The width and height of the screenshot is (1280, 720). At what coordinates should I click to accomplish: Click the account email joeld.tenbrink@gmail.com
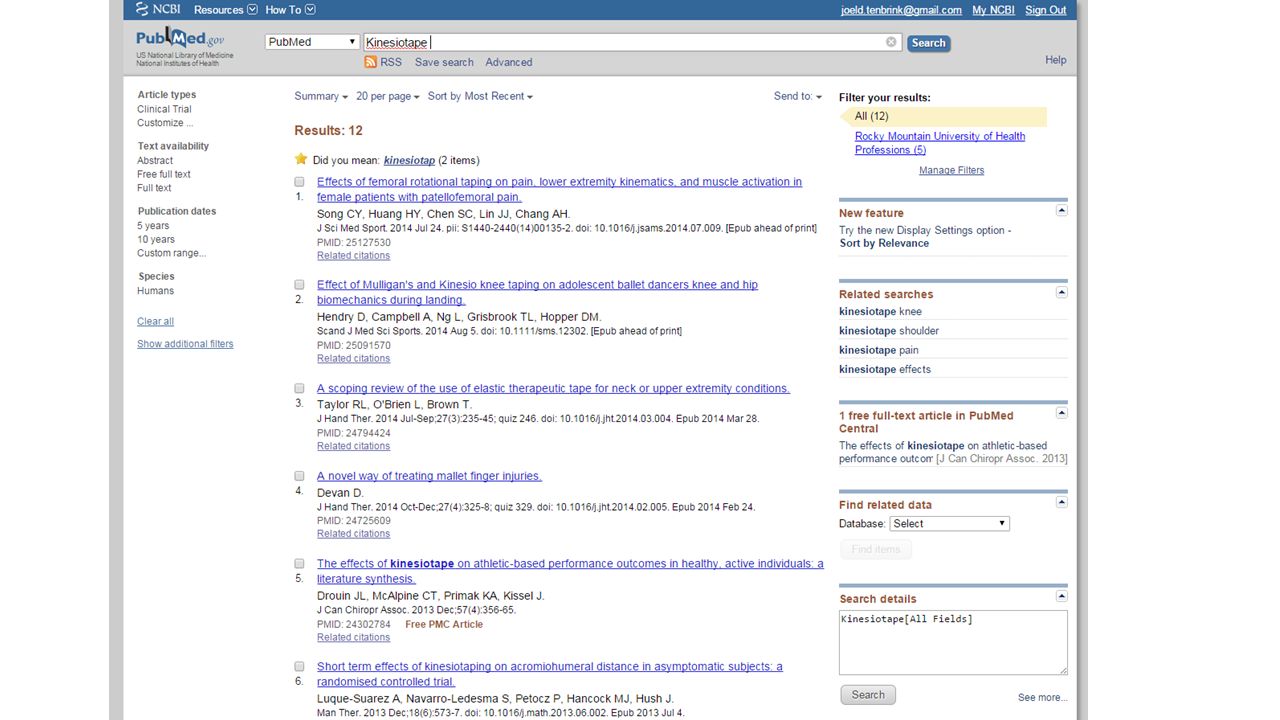[x=901, y=10]
